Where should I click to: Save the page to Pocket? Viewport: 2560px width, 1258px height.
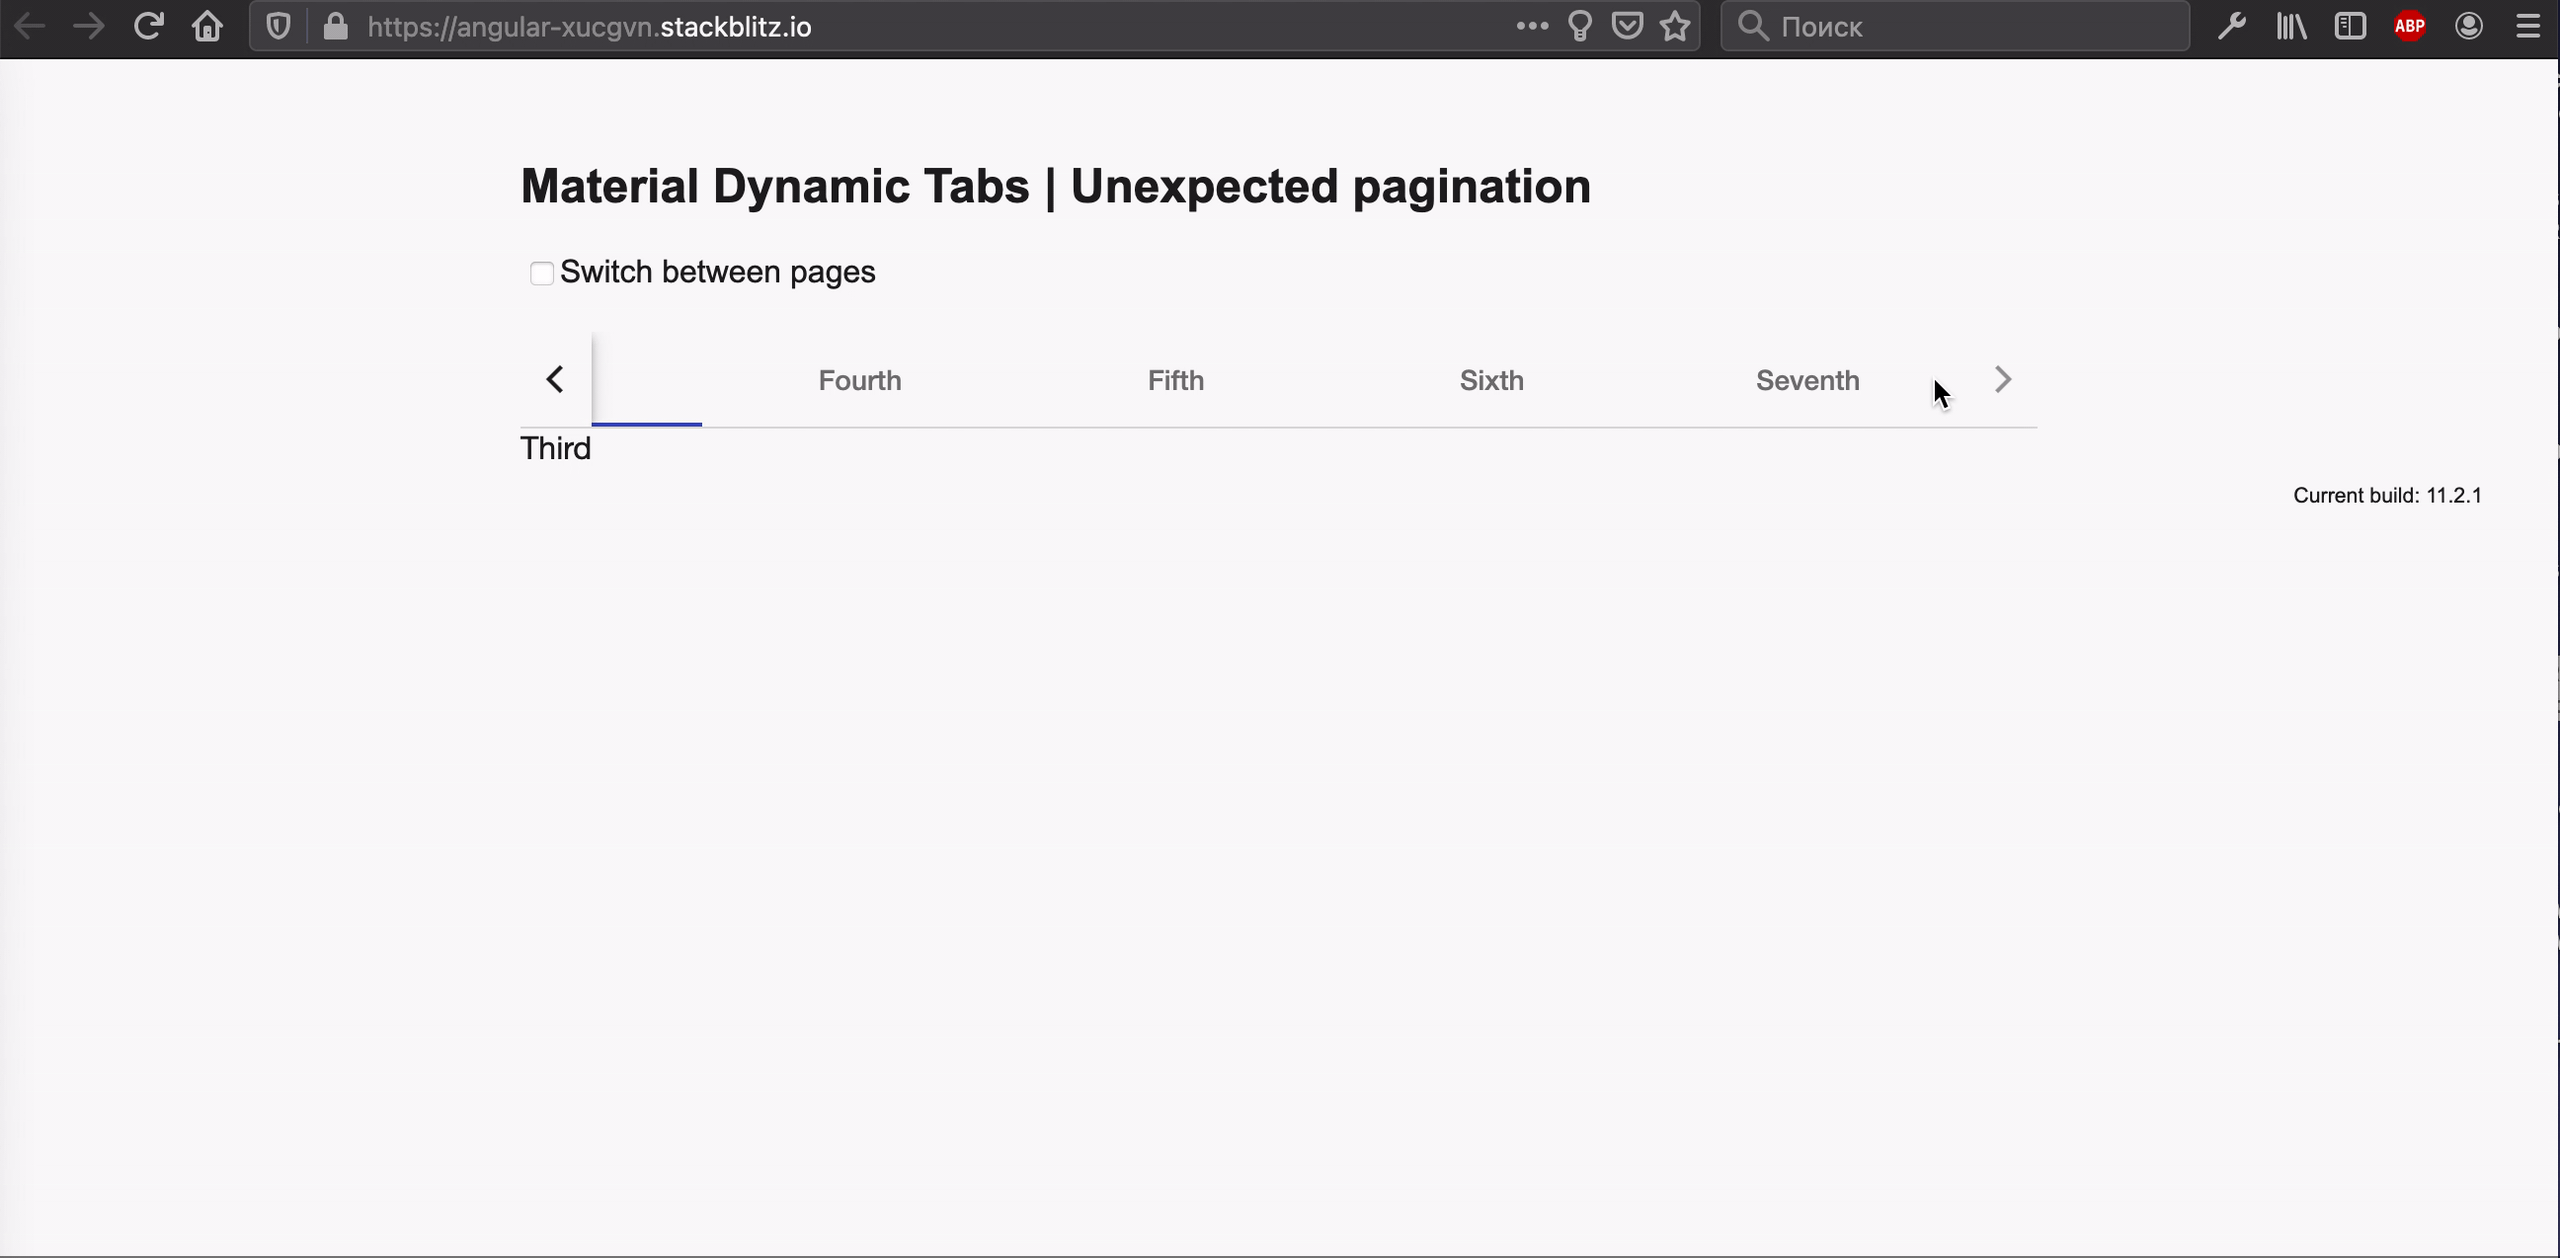(x=1627, y=26)
